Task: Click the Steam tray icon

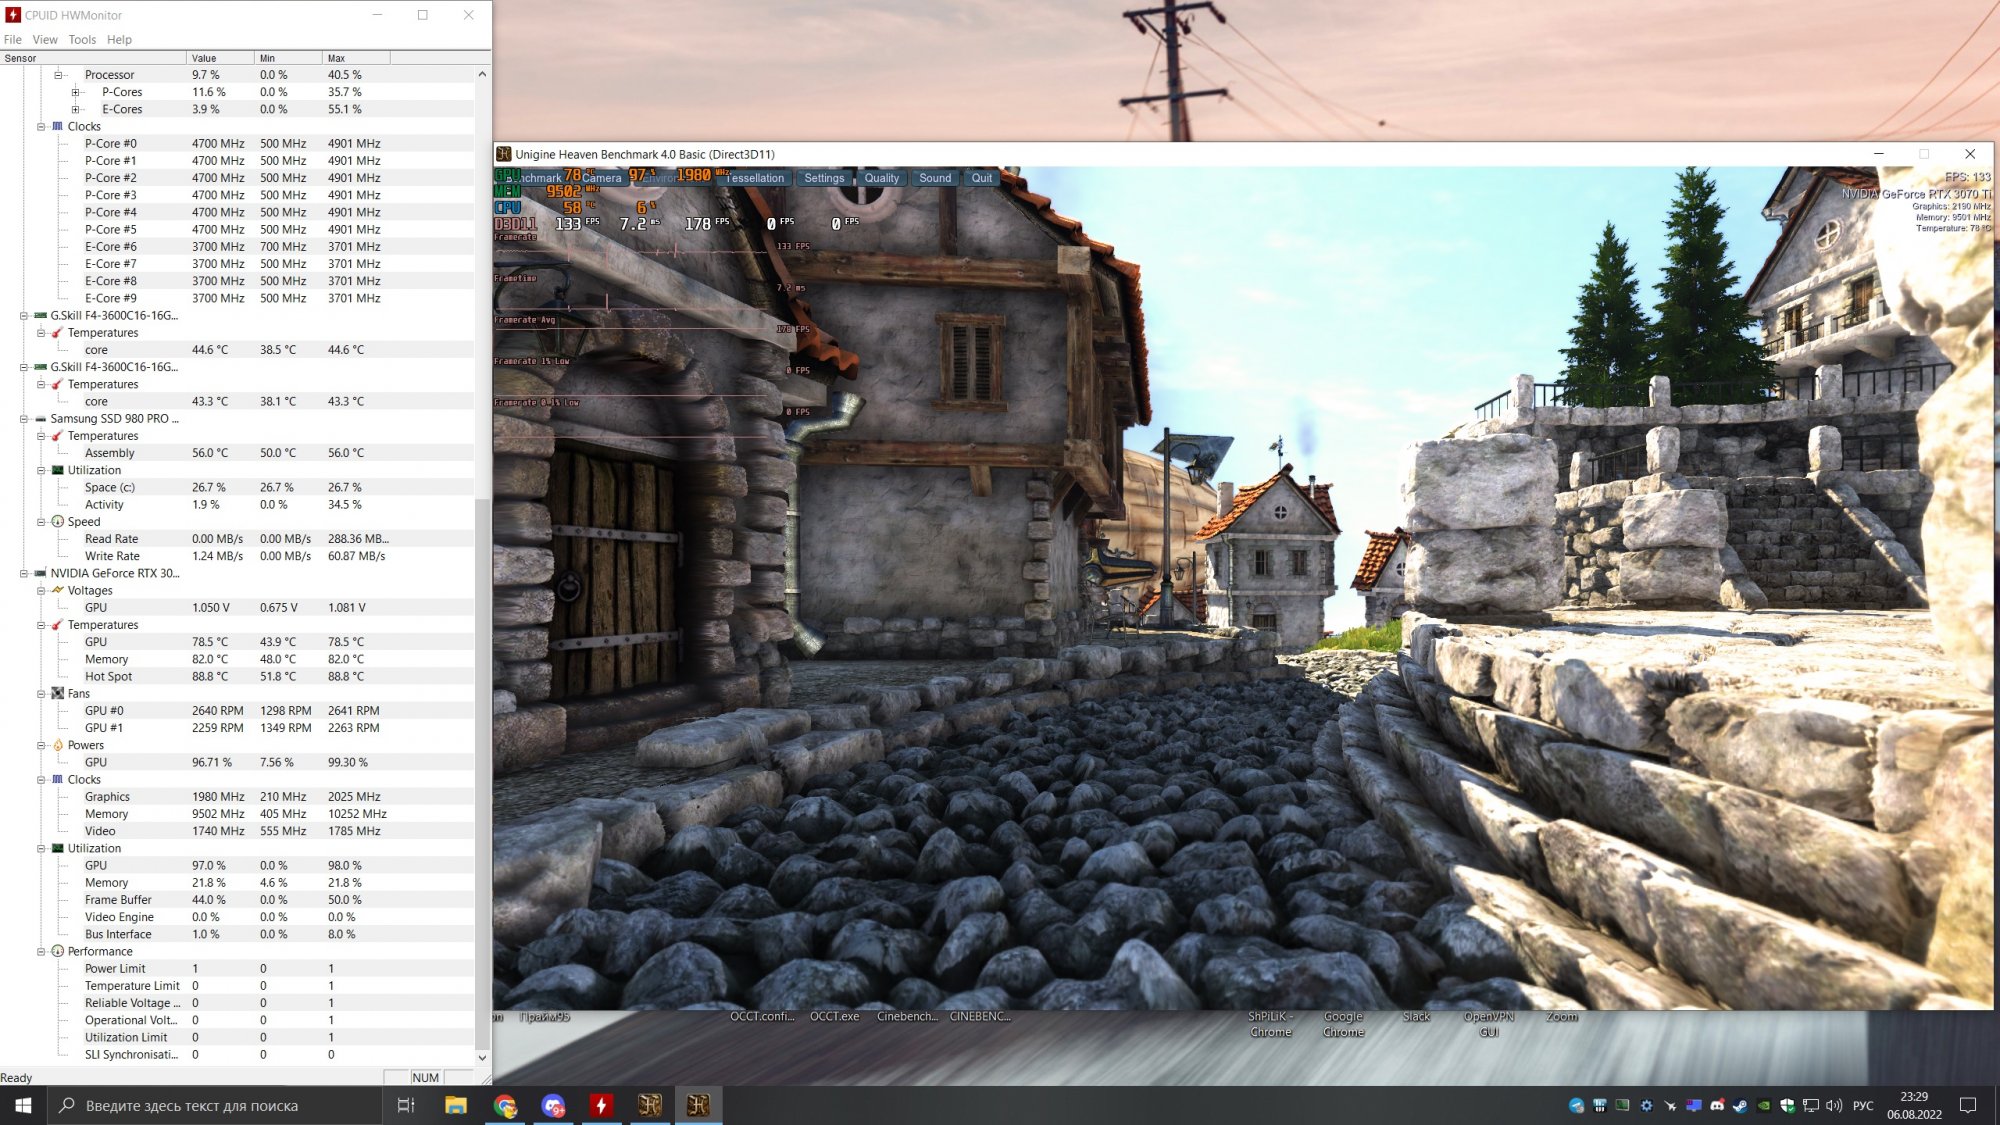Action: coord(1740,1105)
